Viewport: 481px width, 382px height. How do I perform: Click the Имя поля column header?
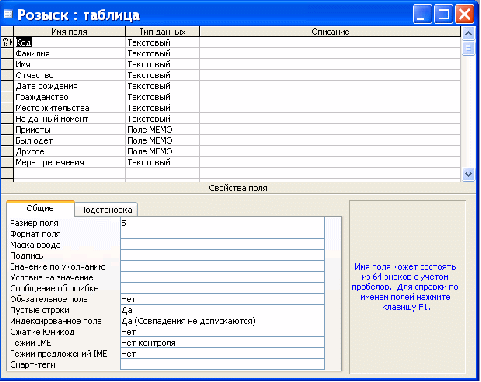69,32
